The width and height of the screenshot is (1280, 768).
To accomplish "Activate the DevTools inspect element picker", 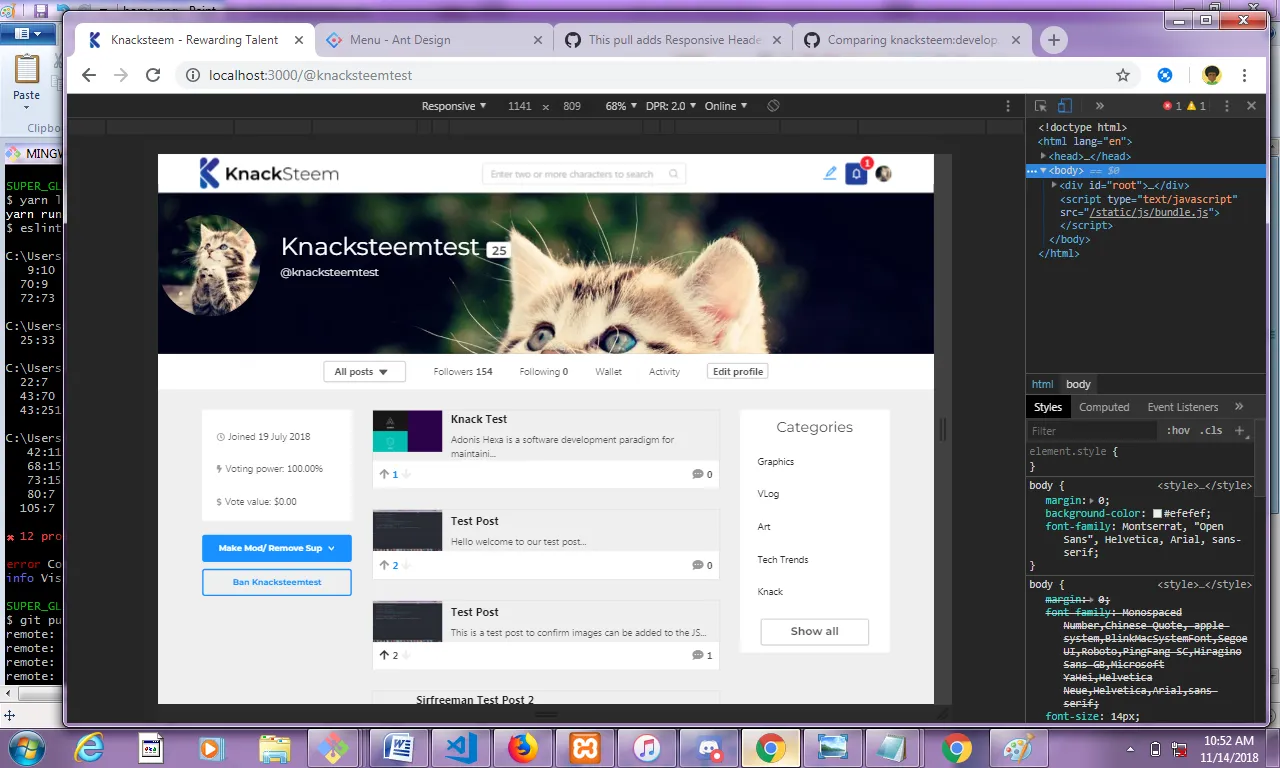I will (1041, 105).
